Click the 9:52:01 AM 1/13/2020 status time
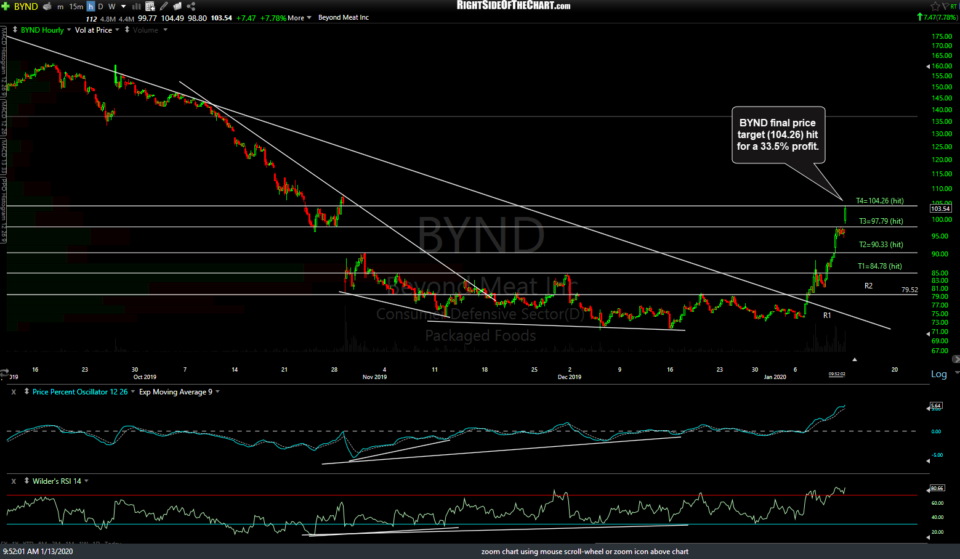960x559 pixels. pyautogui.click(x=37, y=552)
